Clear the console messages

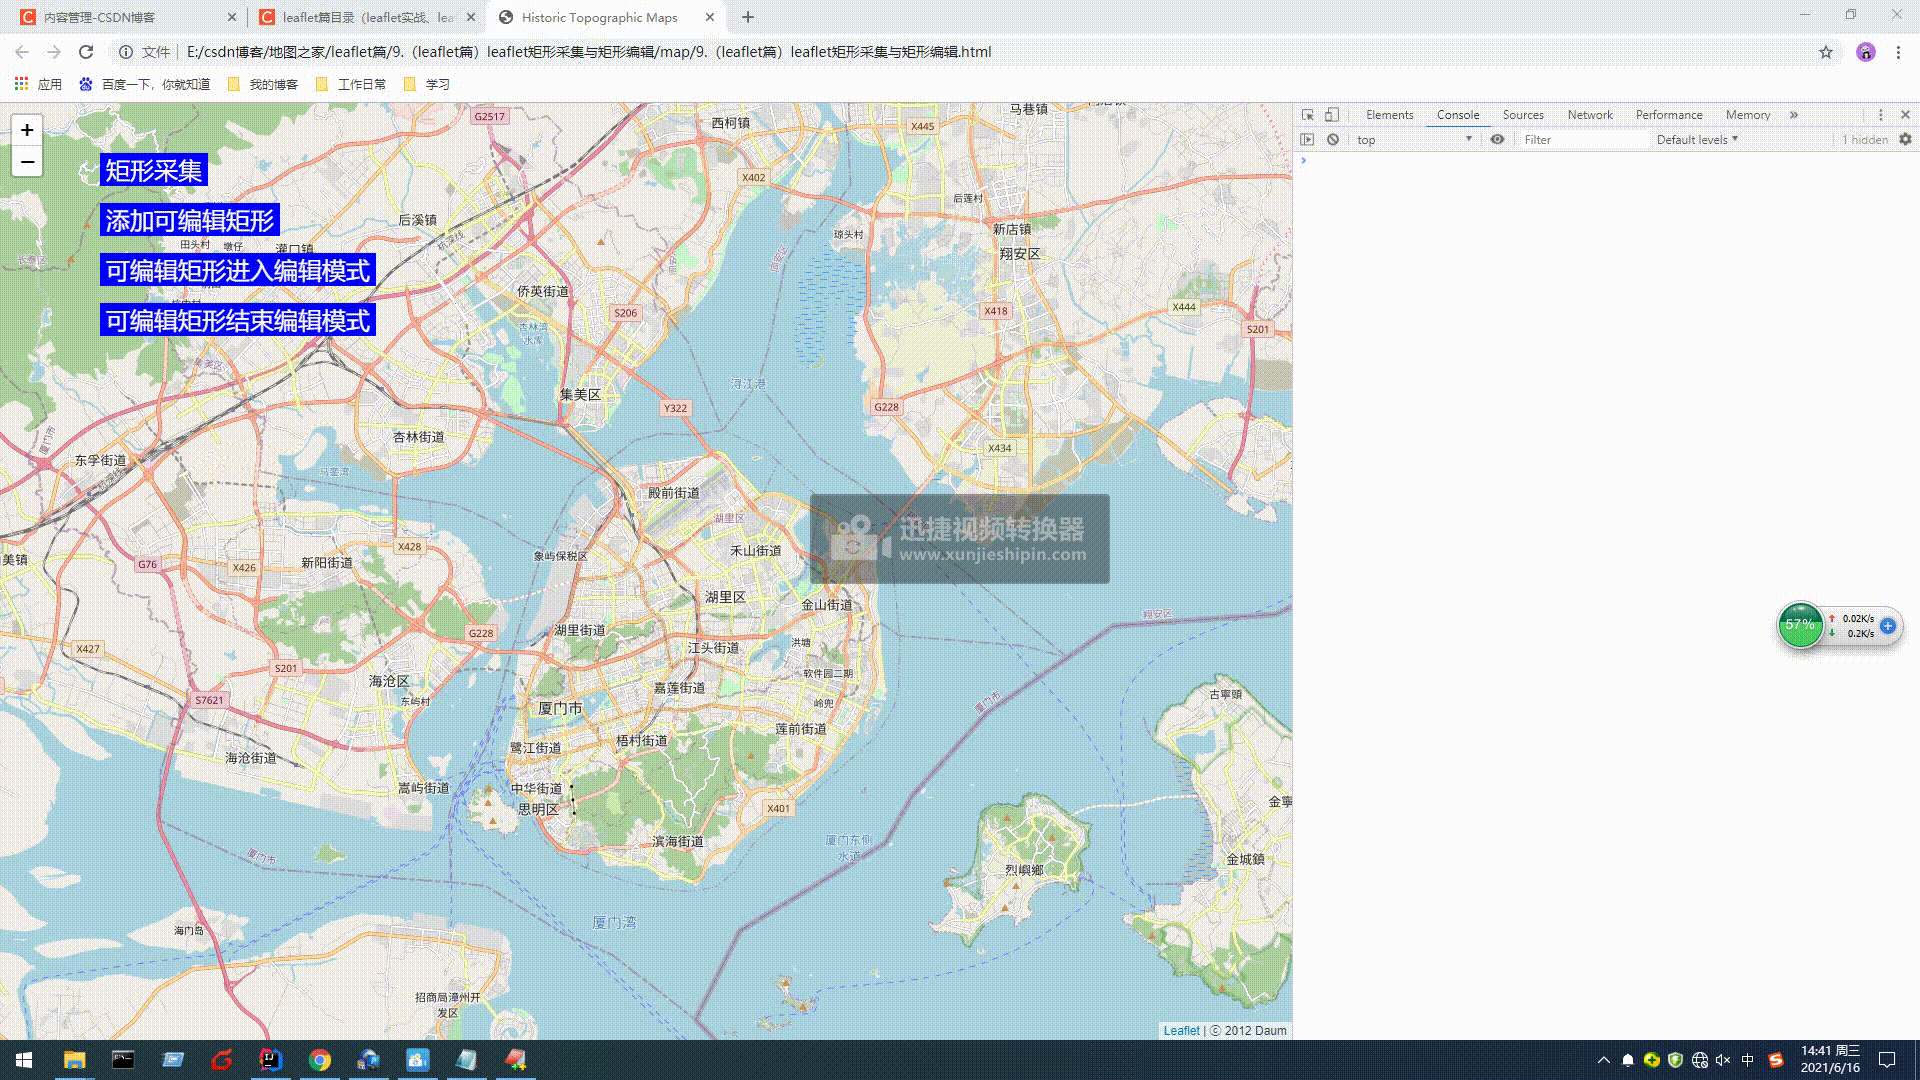[1333, 140]
